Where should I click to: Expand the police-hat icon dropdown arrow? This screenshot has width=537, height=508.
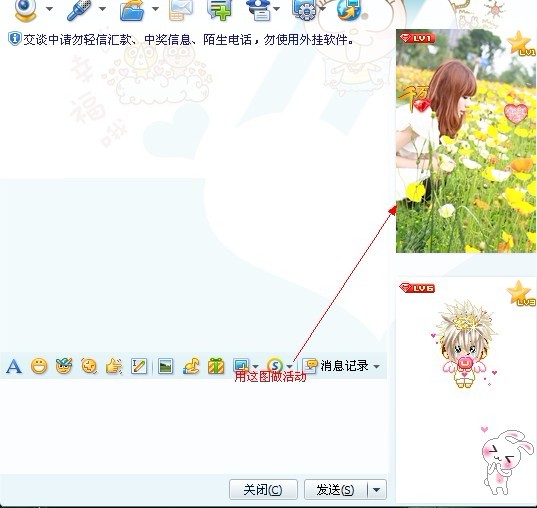pos(276,9)
